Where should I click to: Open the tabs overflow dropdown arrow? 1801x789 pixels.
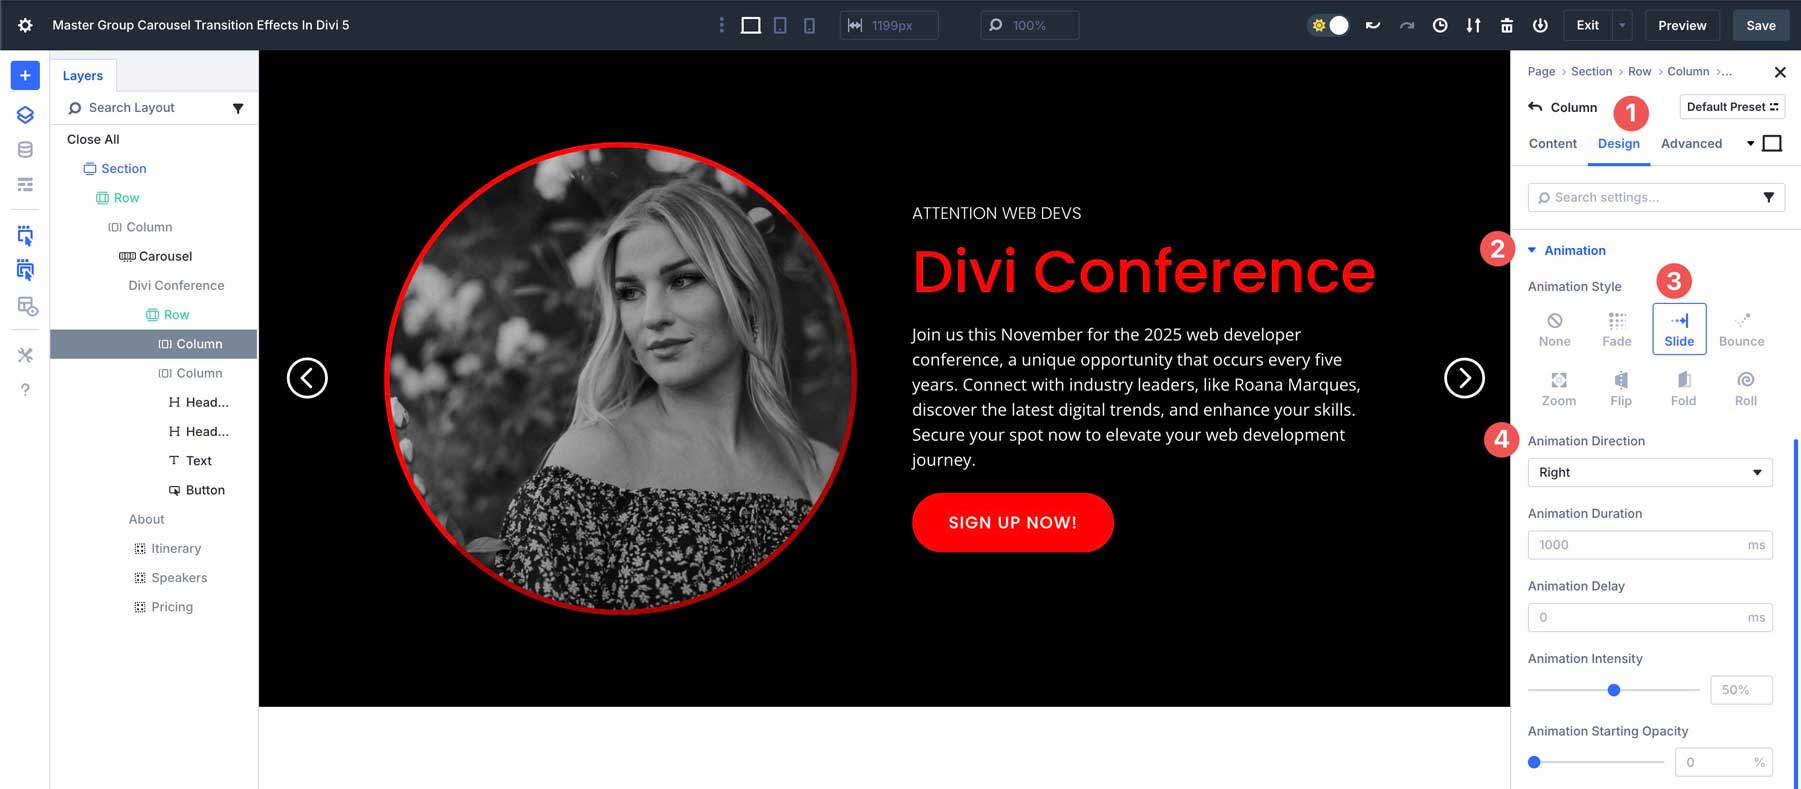coord(1750,144)
